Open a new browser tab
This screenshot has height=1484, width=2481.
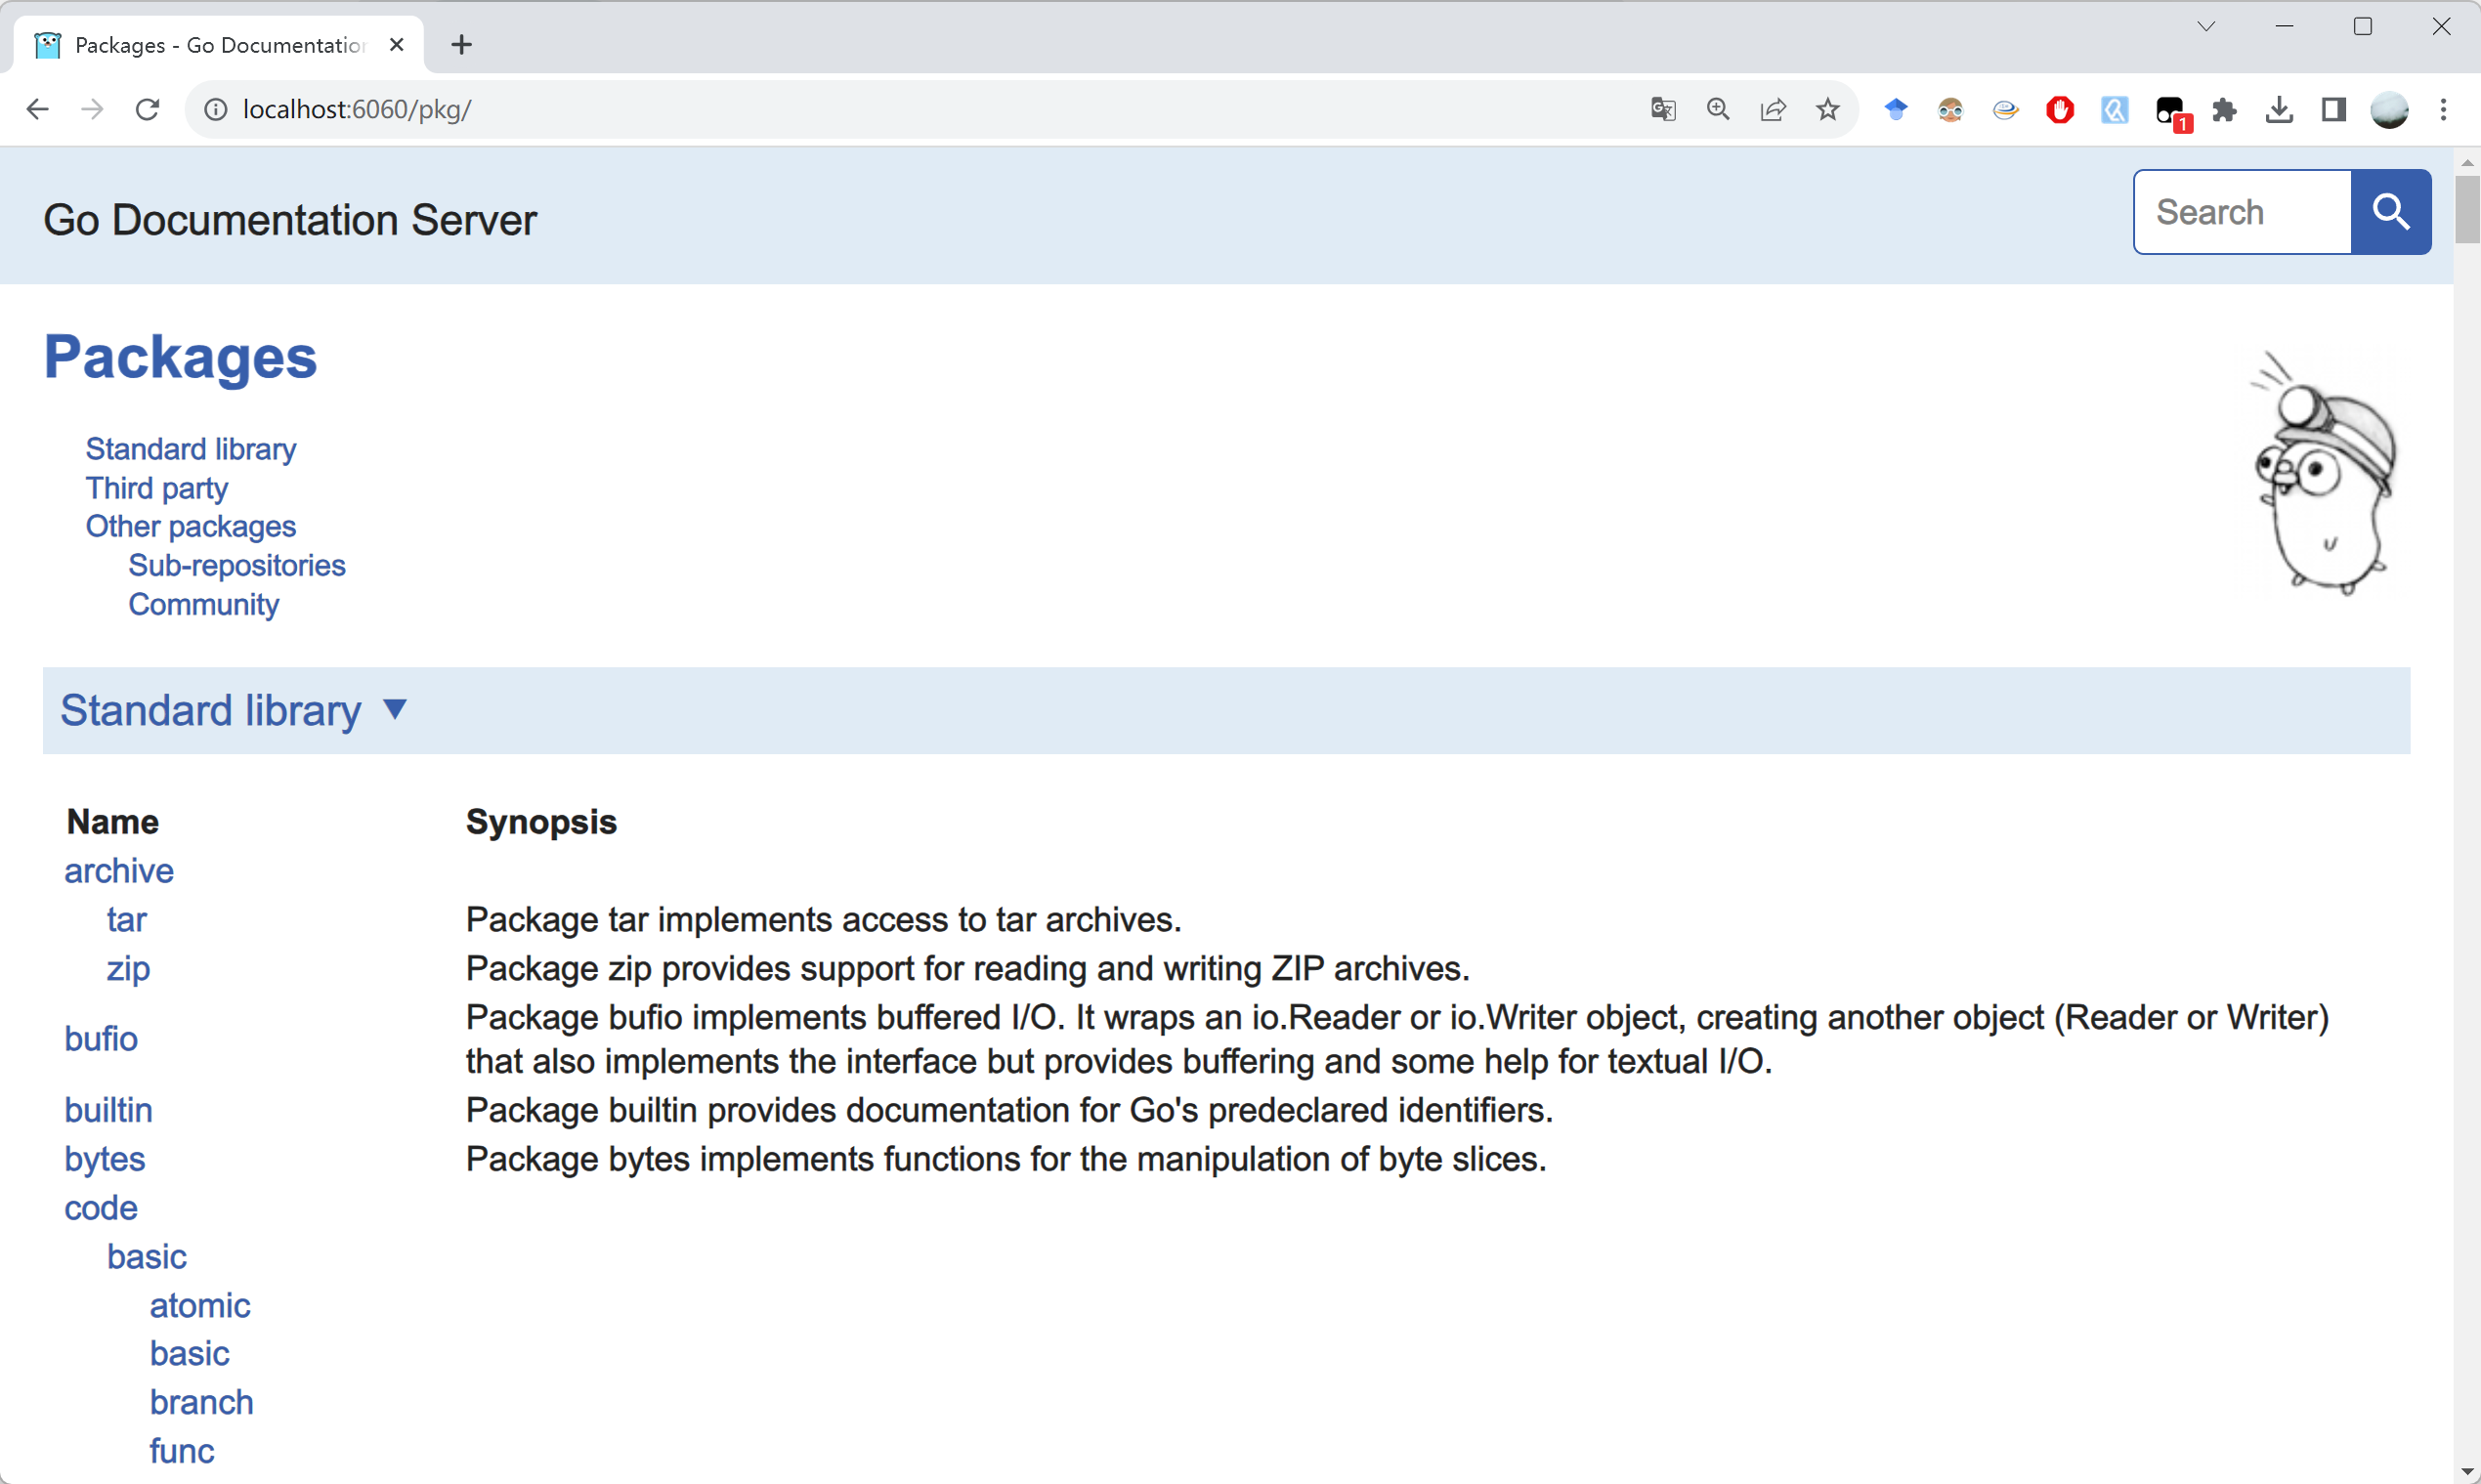coord(461,45)
